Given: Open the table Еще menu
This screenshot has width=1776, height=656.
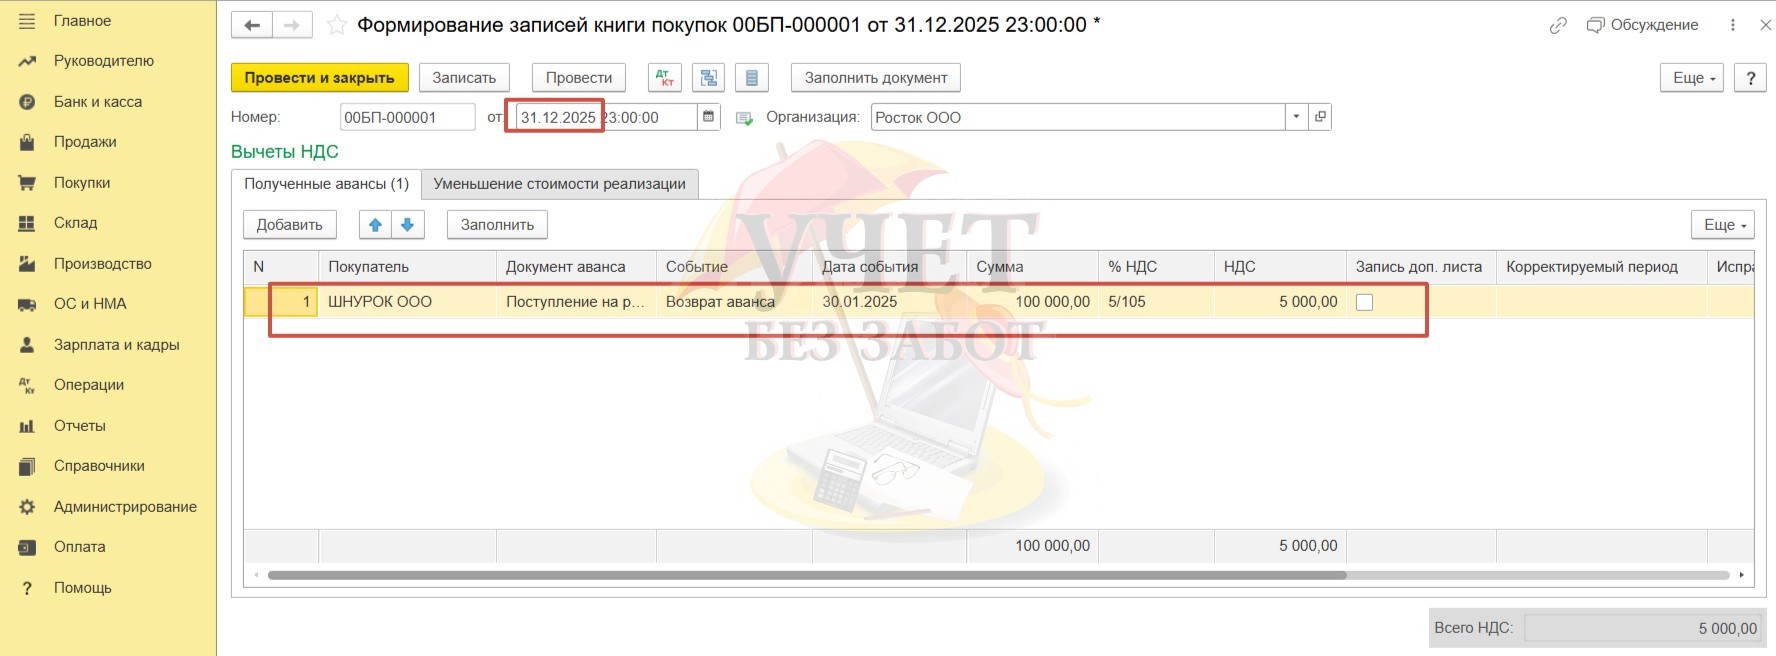Looking at the screenshot, I should tap(1723, 225).
